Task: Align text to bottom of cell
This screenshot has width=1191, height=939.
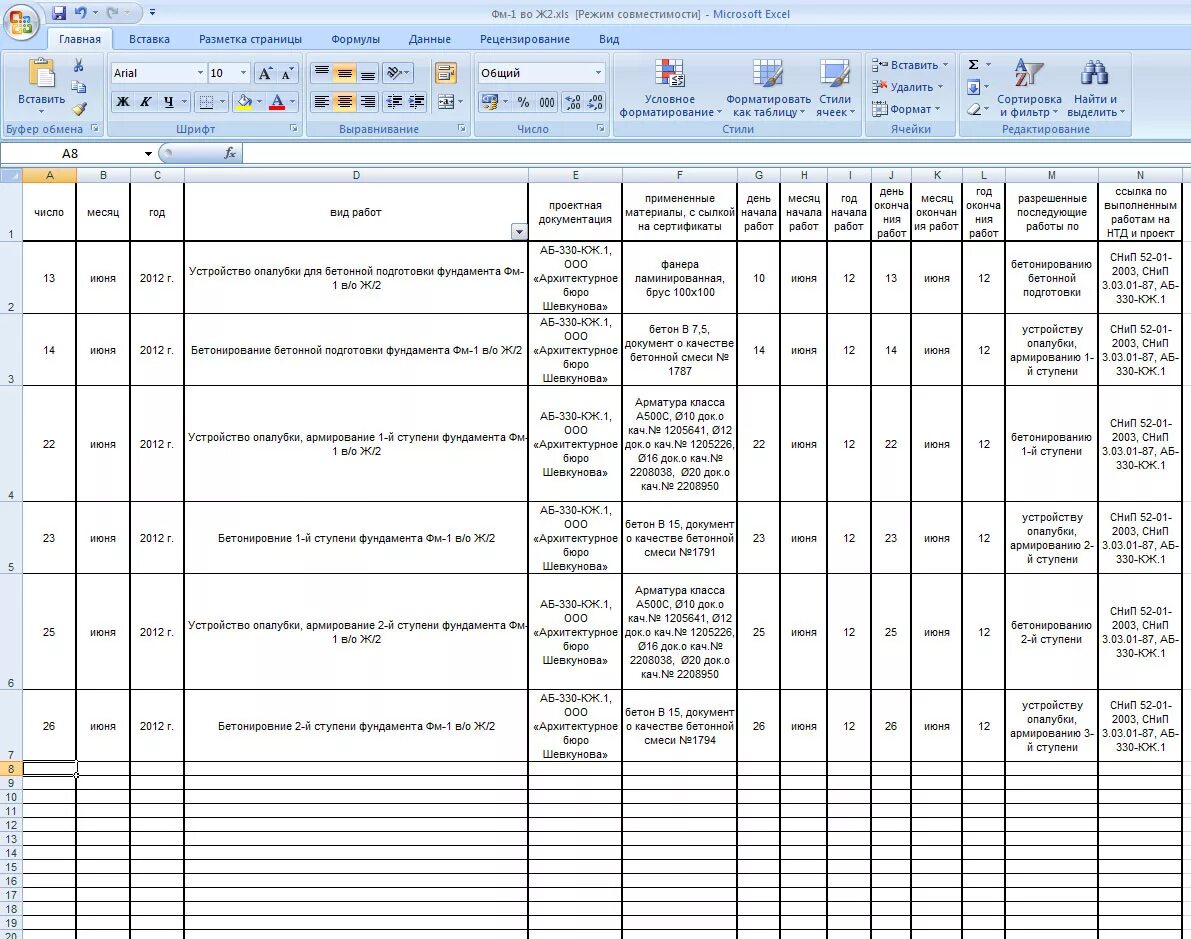Action: (x=368, y=73)
